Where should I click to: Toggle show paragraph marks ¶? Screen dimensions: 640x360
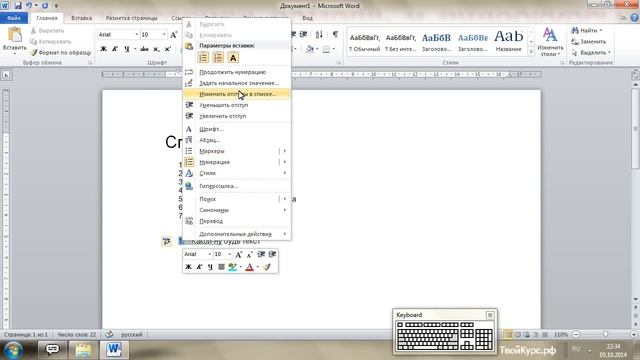coord(335,34)
